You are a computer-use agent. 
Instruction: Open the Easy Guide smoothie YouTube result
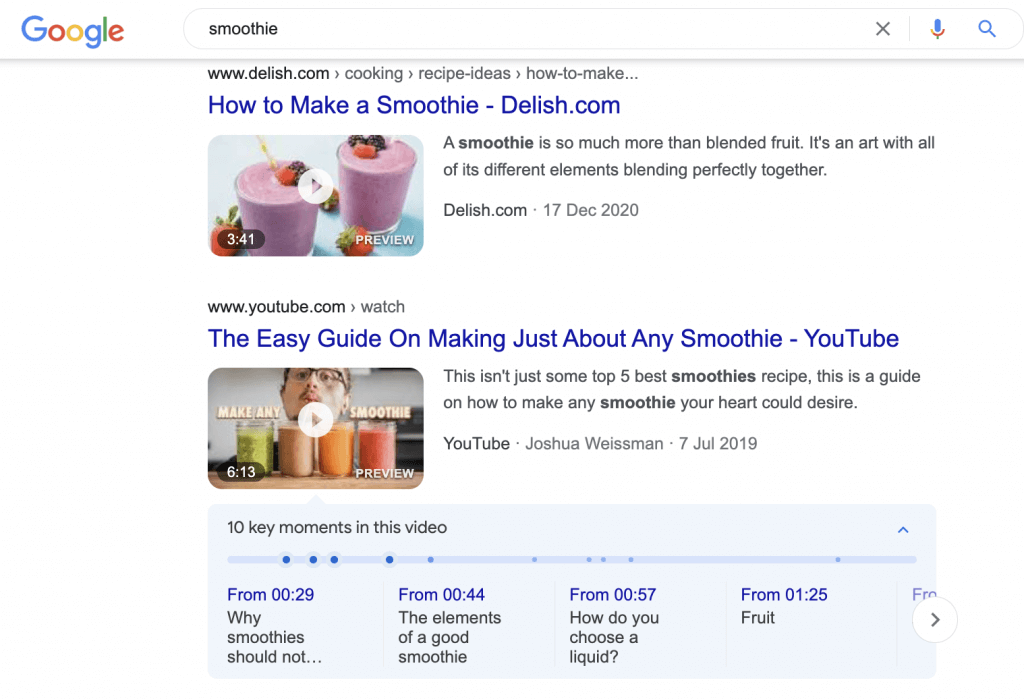coord(553,339)
